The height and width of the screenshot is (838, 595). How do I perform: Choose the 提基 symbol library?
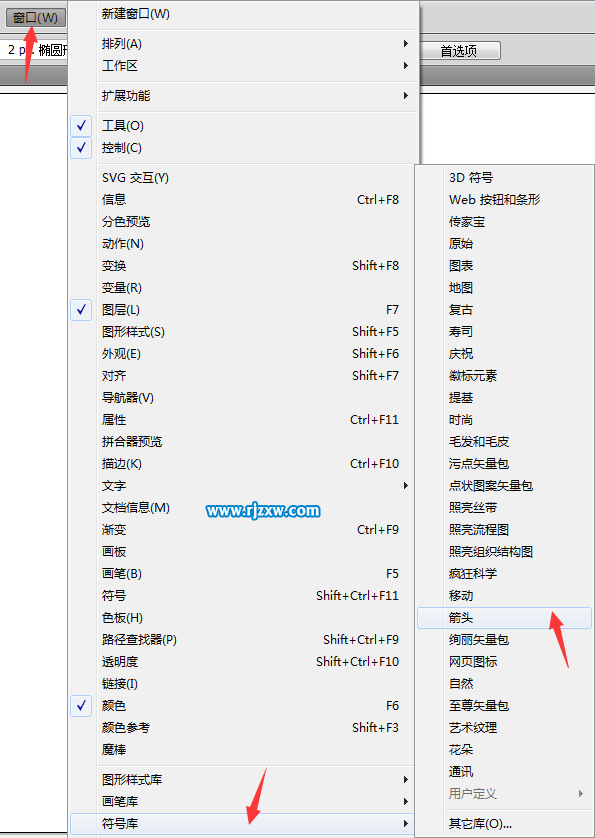coord(504,398)
